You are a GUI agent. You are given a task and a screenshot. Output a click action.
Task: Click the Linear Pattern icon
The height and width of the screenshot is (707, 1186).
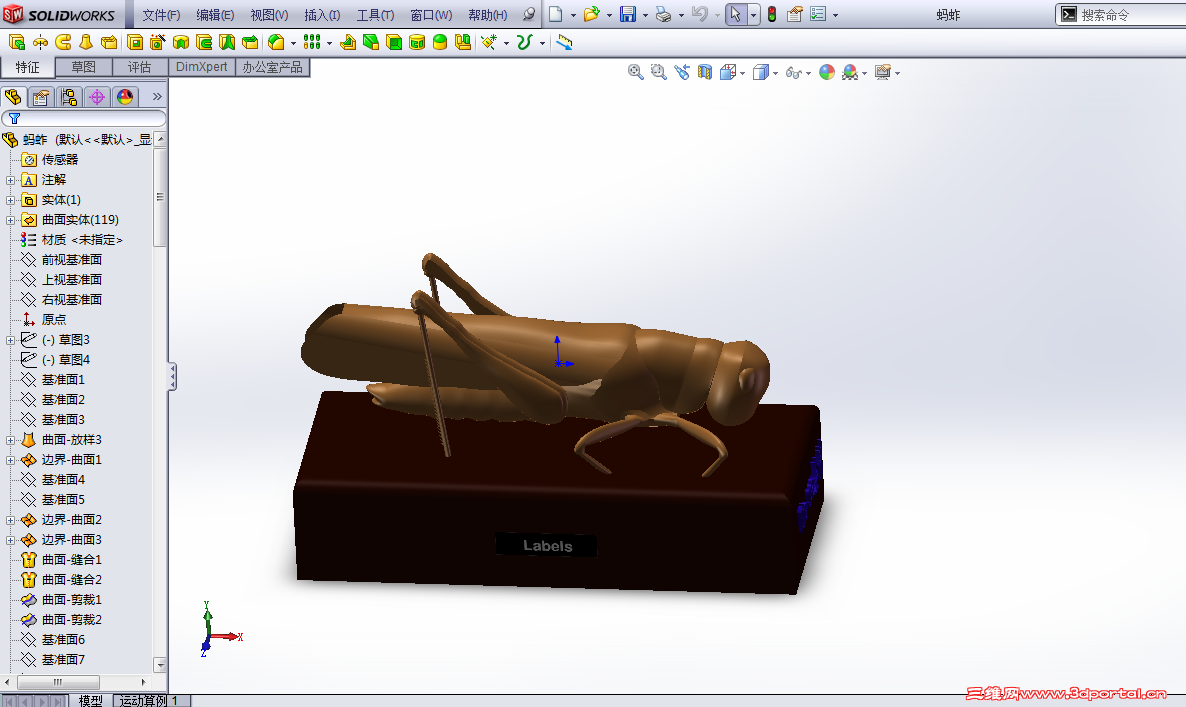click(312, 42)
